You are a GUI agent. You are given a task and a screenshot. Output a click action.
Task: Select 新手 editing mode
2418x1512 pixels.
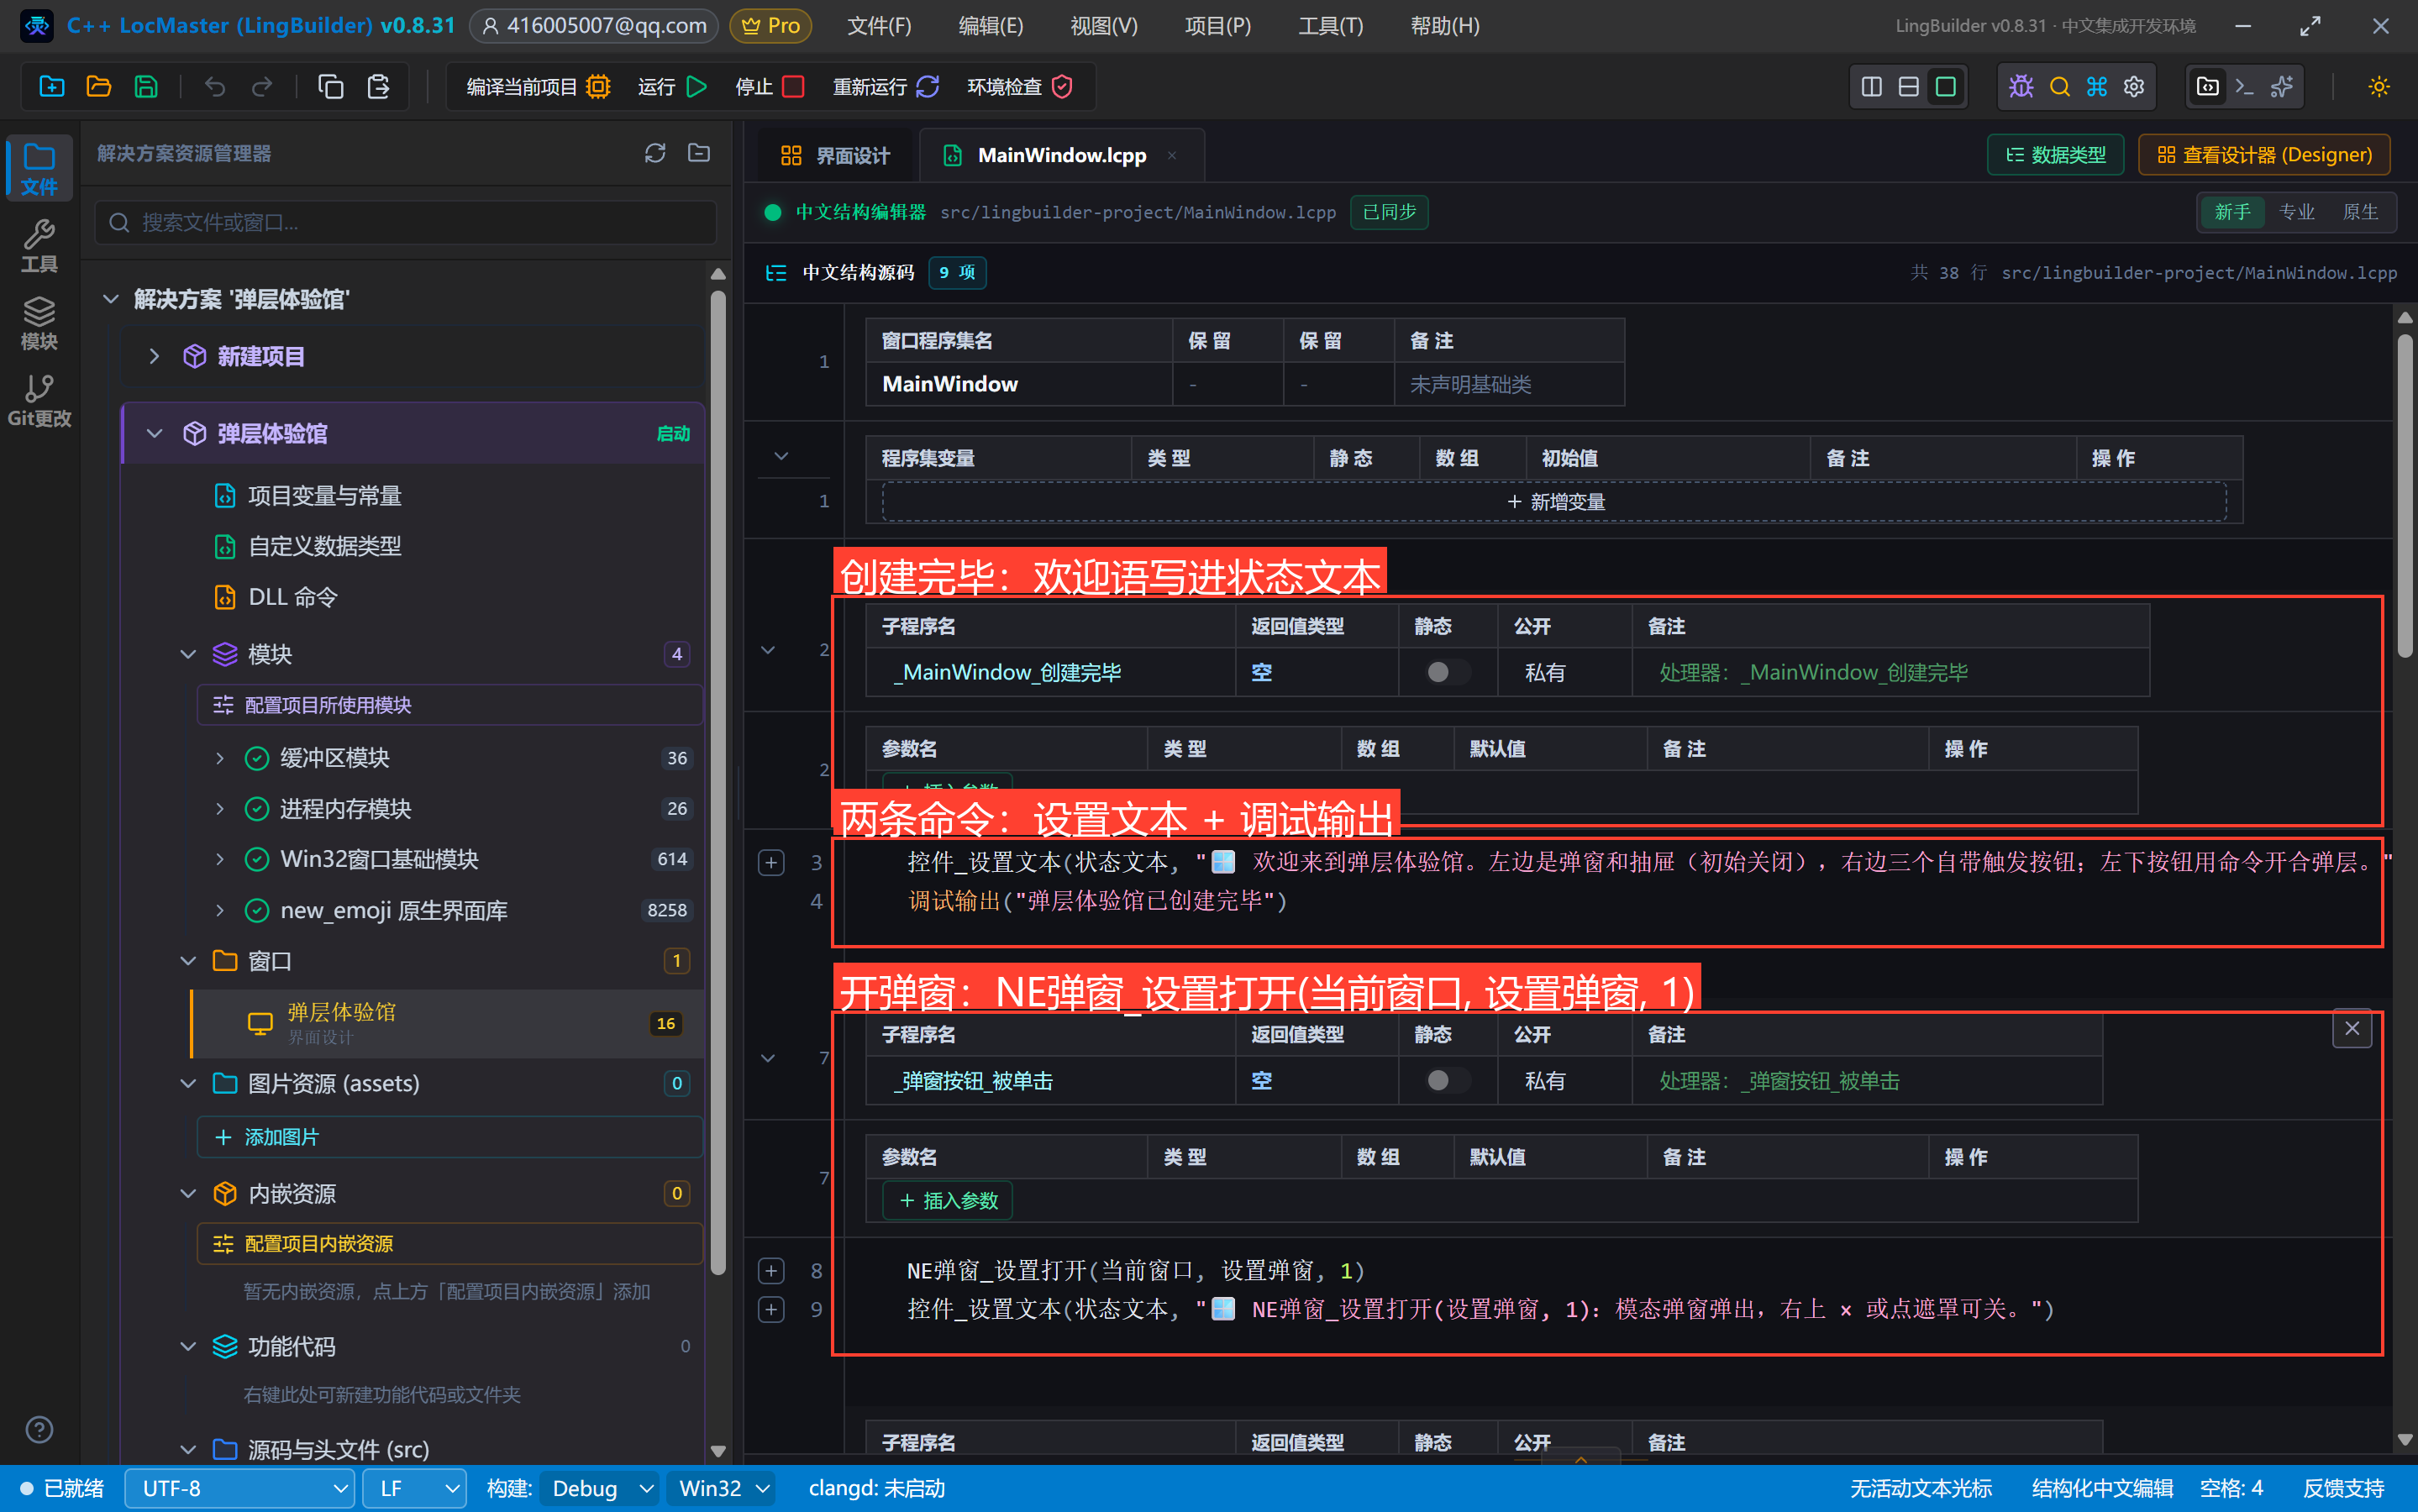click(x=2232, y=212)
